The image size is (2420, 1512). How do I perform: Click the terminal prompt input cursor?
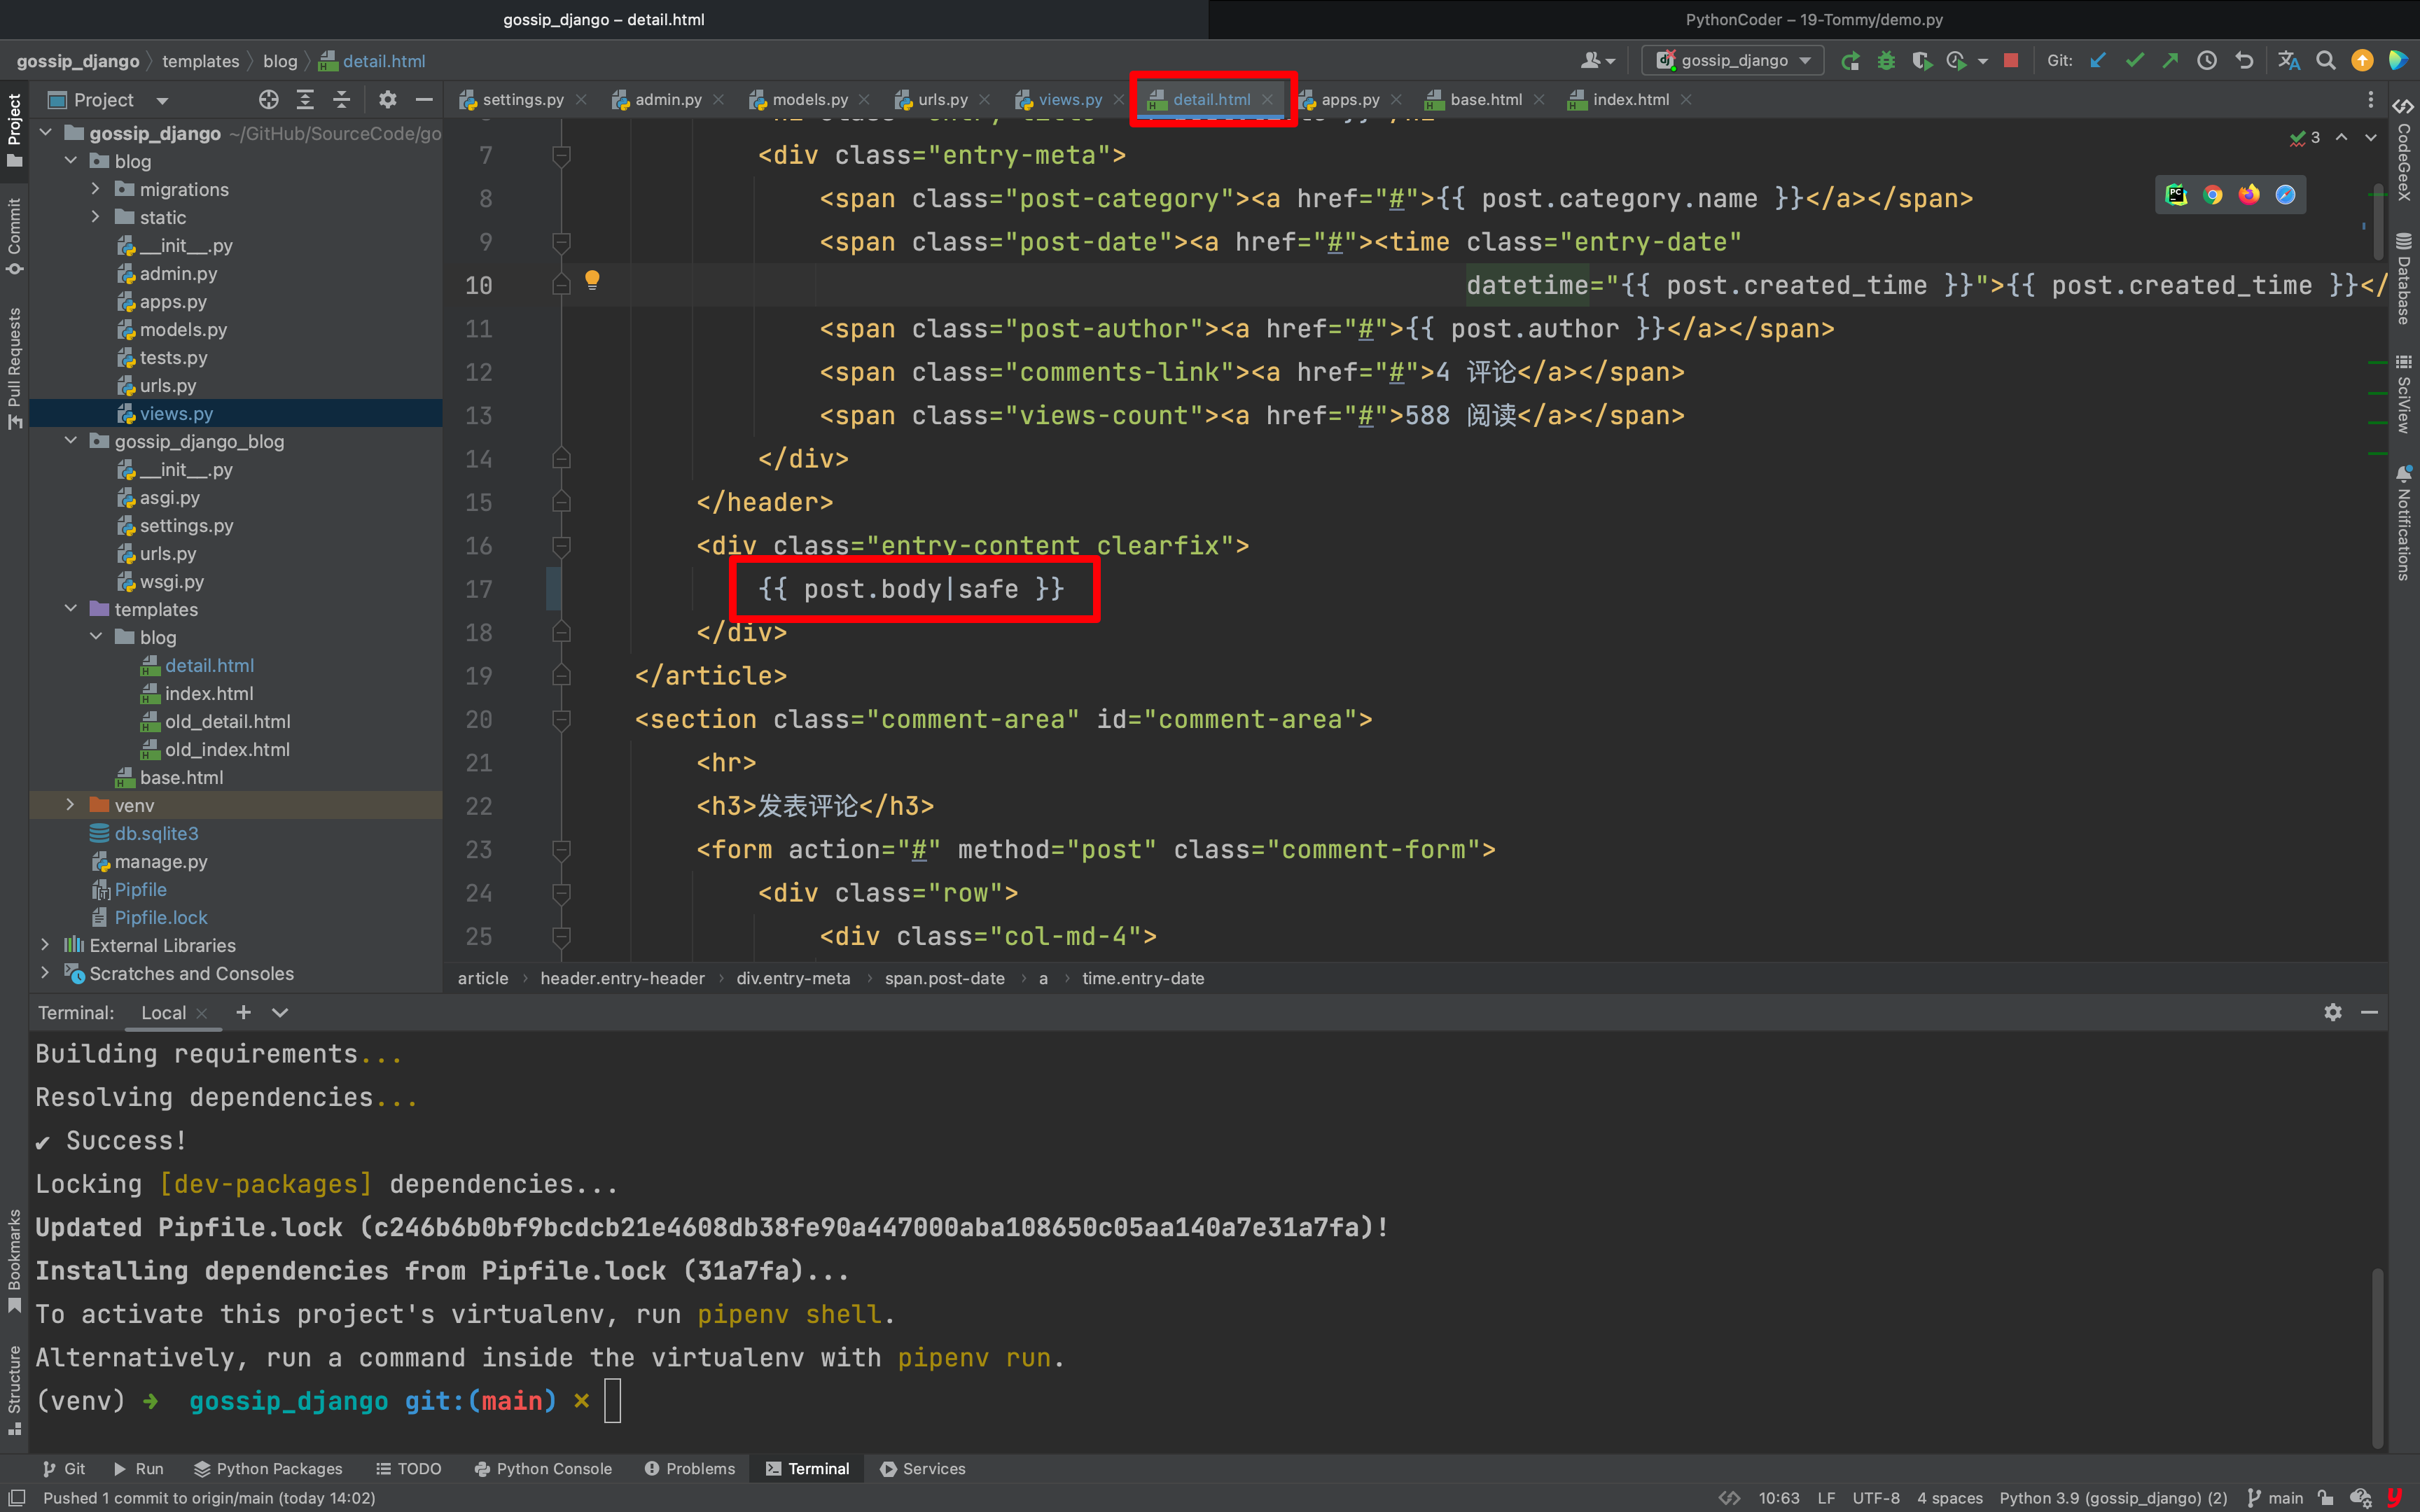(612, 1400)
